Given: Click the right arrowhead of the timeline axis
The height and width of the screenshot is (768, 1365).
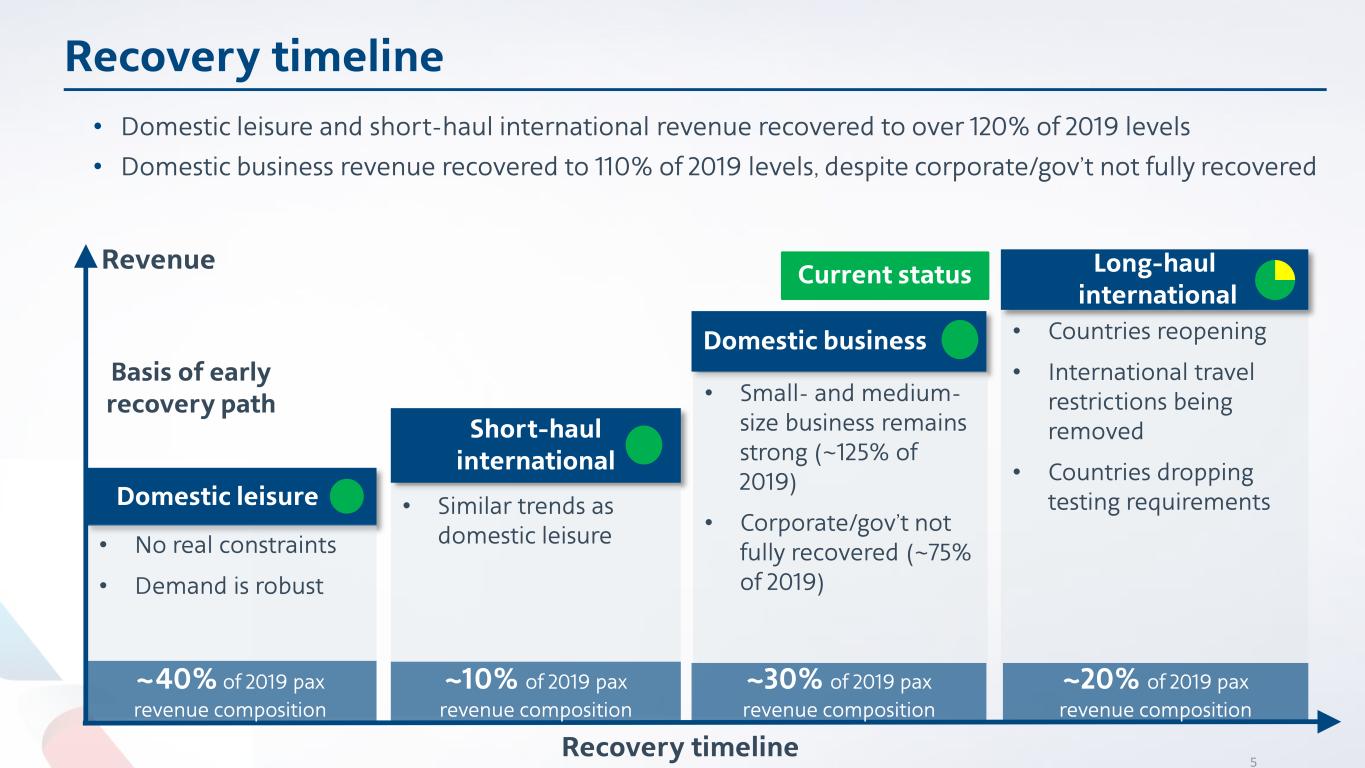Looking at the screenshot, I should coord(1326,720).
